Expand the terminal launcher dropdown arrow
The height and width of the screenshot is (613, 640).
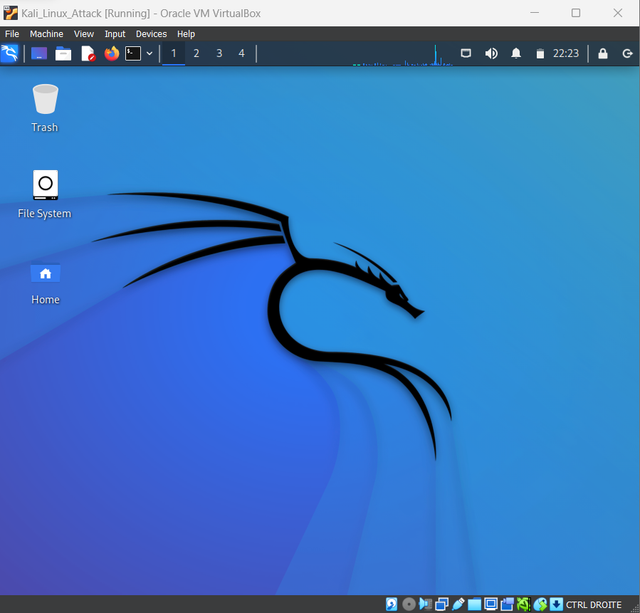tap(150, 53)
